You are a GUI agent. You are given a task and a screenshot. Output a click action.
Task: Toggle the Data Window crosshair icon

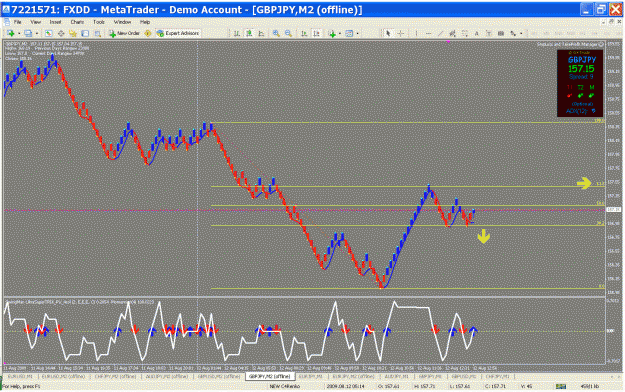[x=61, y=33]
